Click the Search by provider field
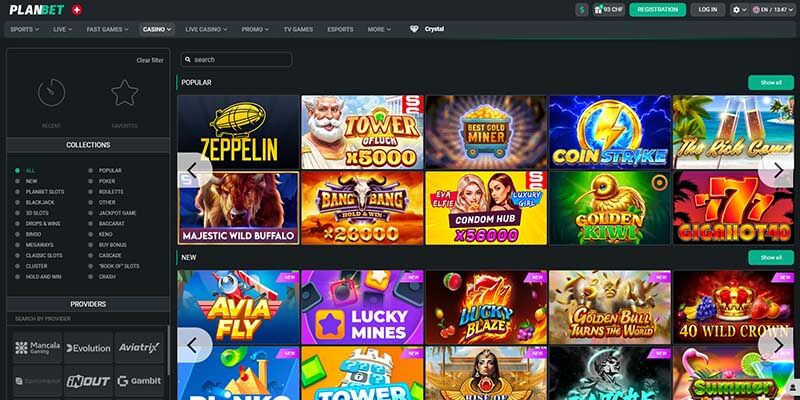Screen dimensions: 800x400 tap(88, 318)
